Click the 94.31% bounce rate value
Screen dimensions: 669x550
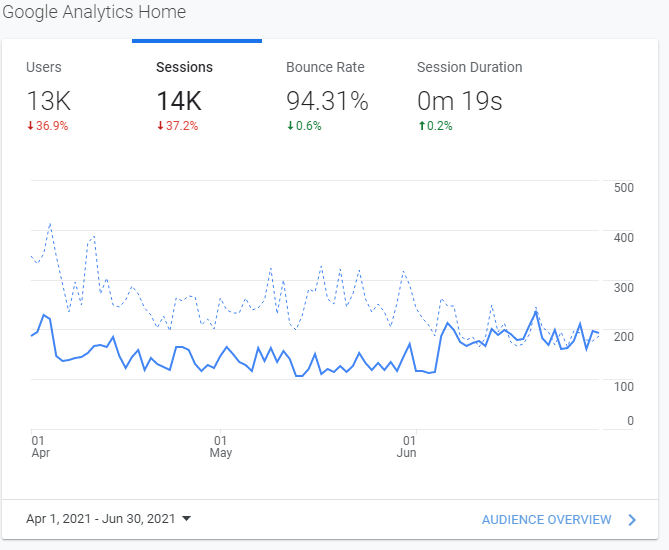click(x=327, y=101)
